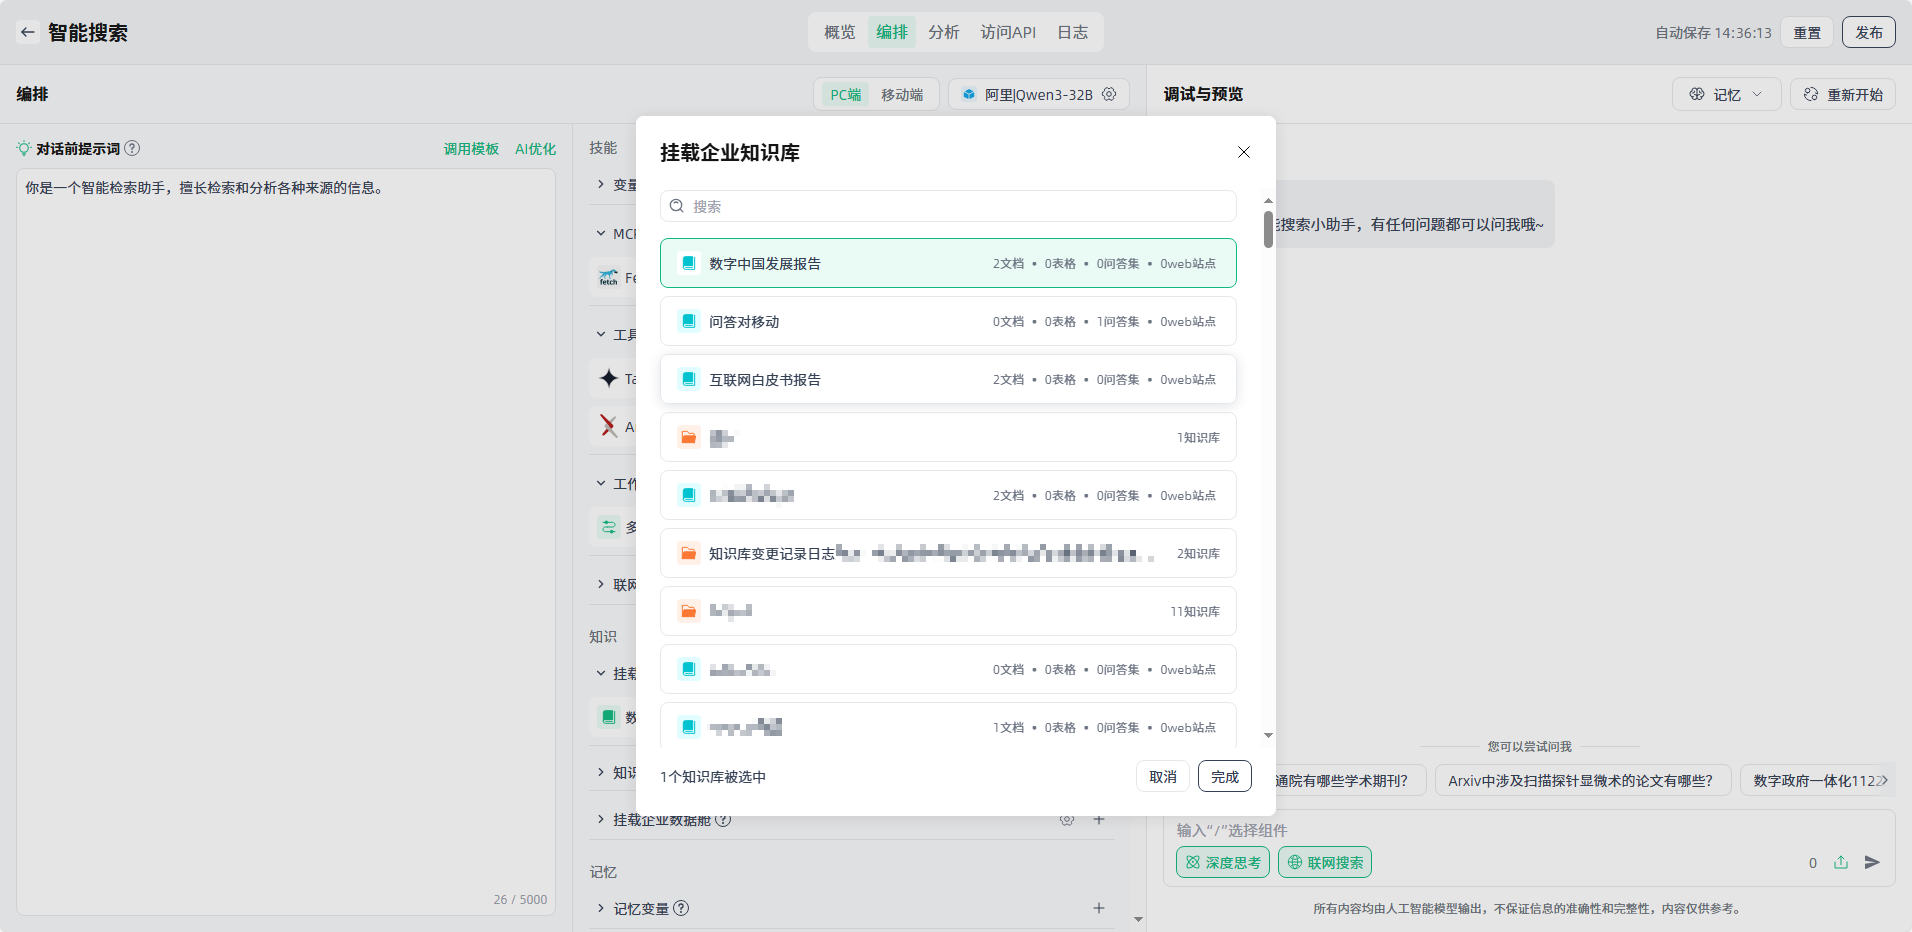Click the plus icon for 记忆变量
Viewport: 1912px width, 932px height.
click(1098, 908)
